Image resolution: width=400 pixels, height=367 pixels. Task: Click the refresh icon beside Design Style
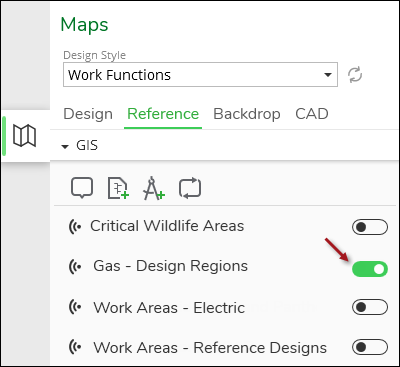(x=355, y=75)
